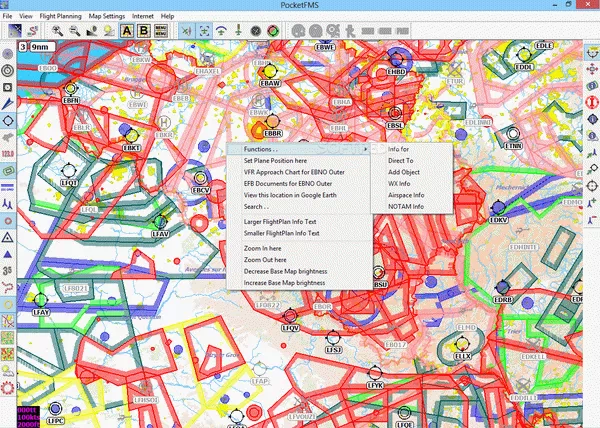Click the '35' sidebar icon
The width and height of the screenshot is (600, 428).
tap(8, 271)
